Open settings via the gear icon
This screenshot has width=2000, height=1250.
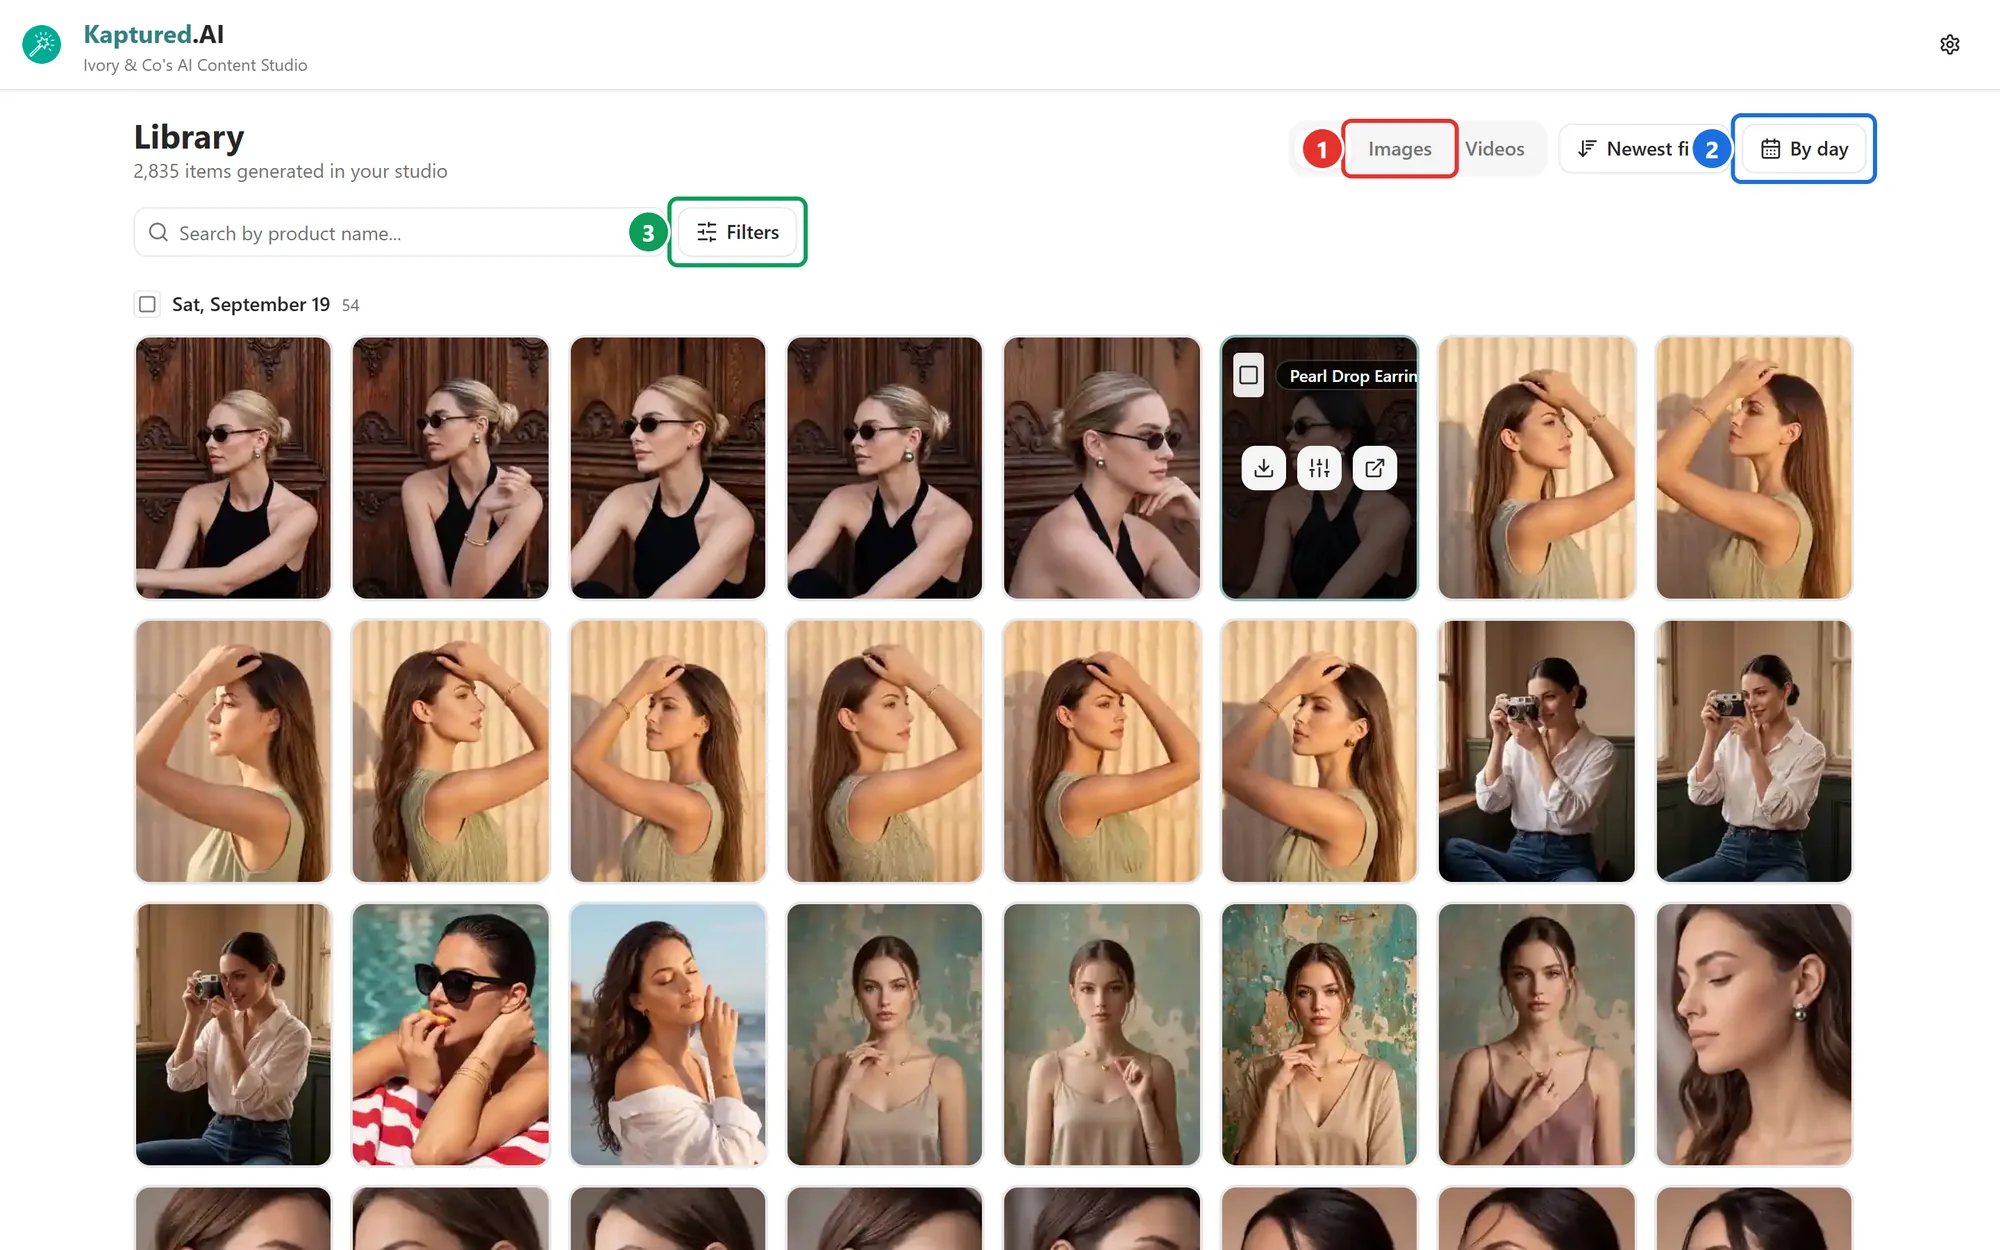(x=1949, y=44)
